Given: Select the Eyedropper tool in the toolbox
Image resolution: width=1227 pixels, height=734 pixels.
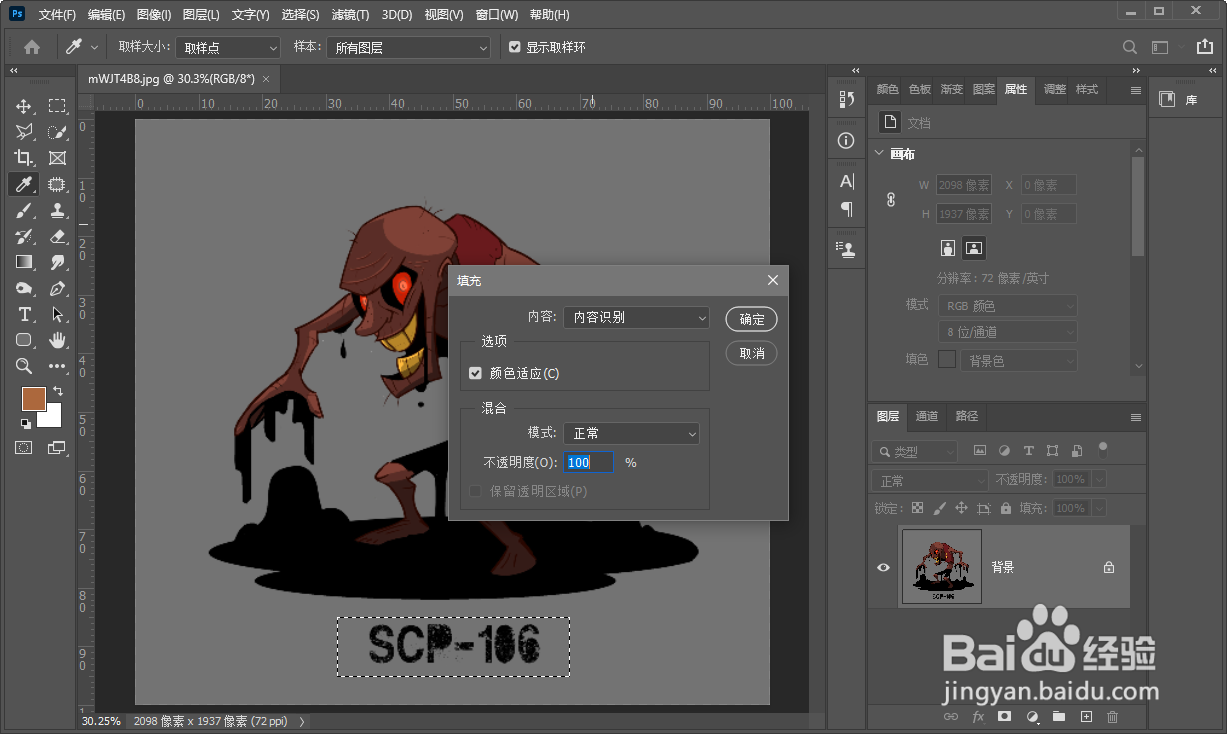Looking at the screenshot, I should [24, 184].
